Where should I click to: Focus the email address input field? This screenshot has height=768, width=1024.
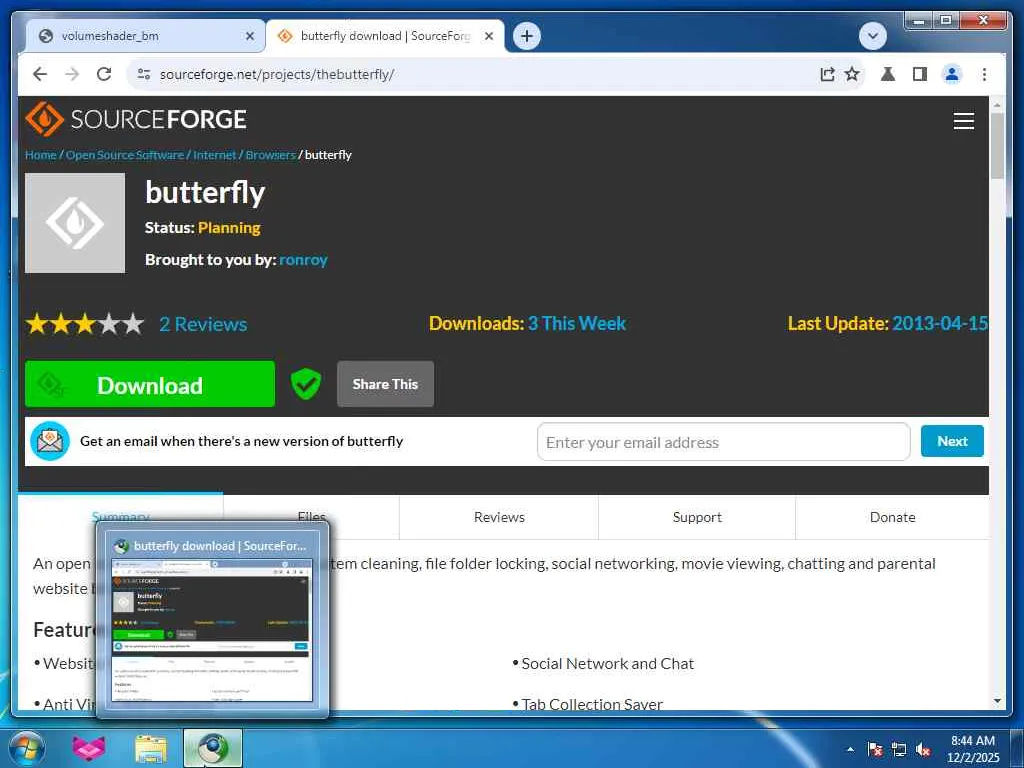pos(724,442)
